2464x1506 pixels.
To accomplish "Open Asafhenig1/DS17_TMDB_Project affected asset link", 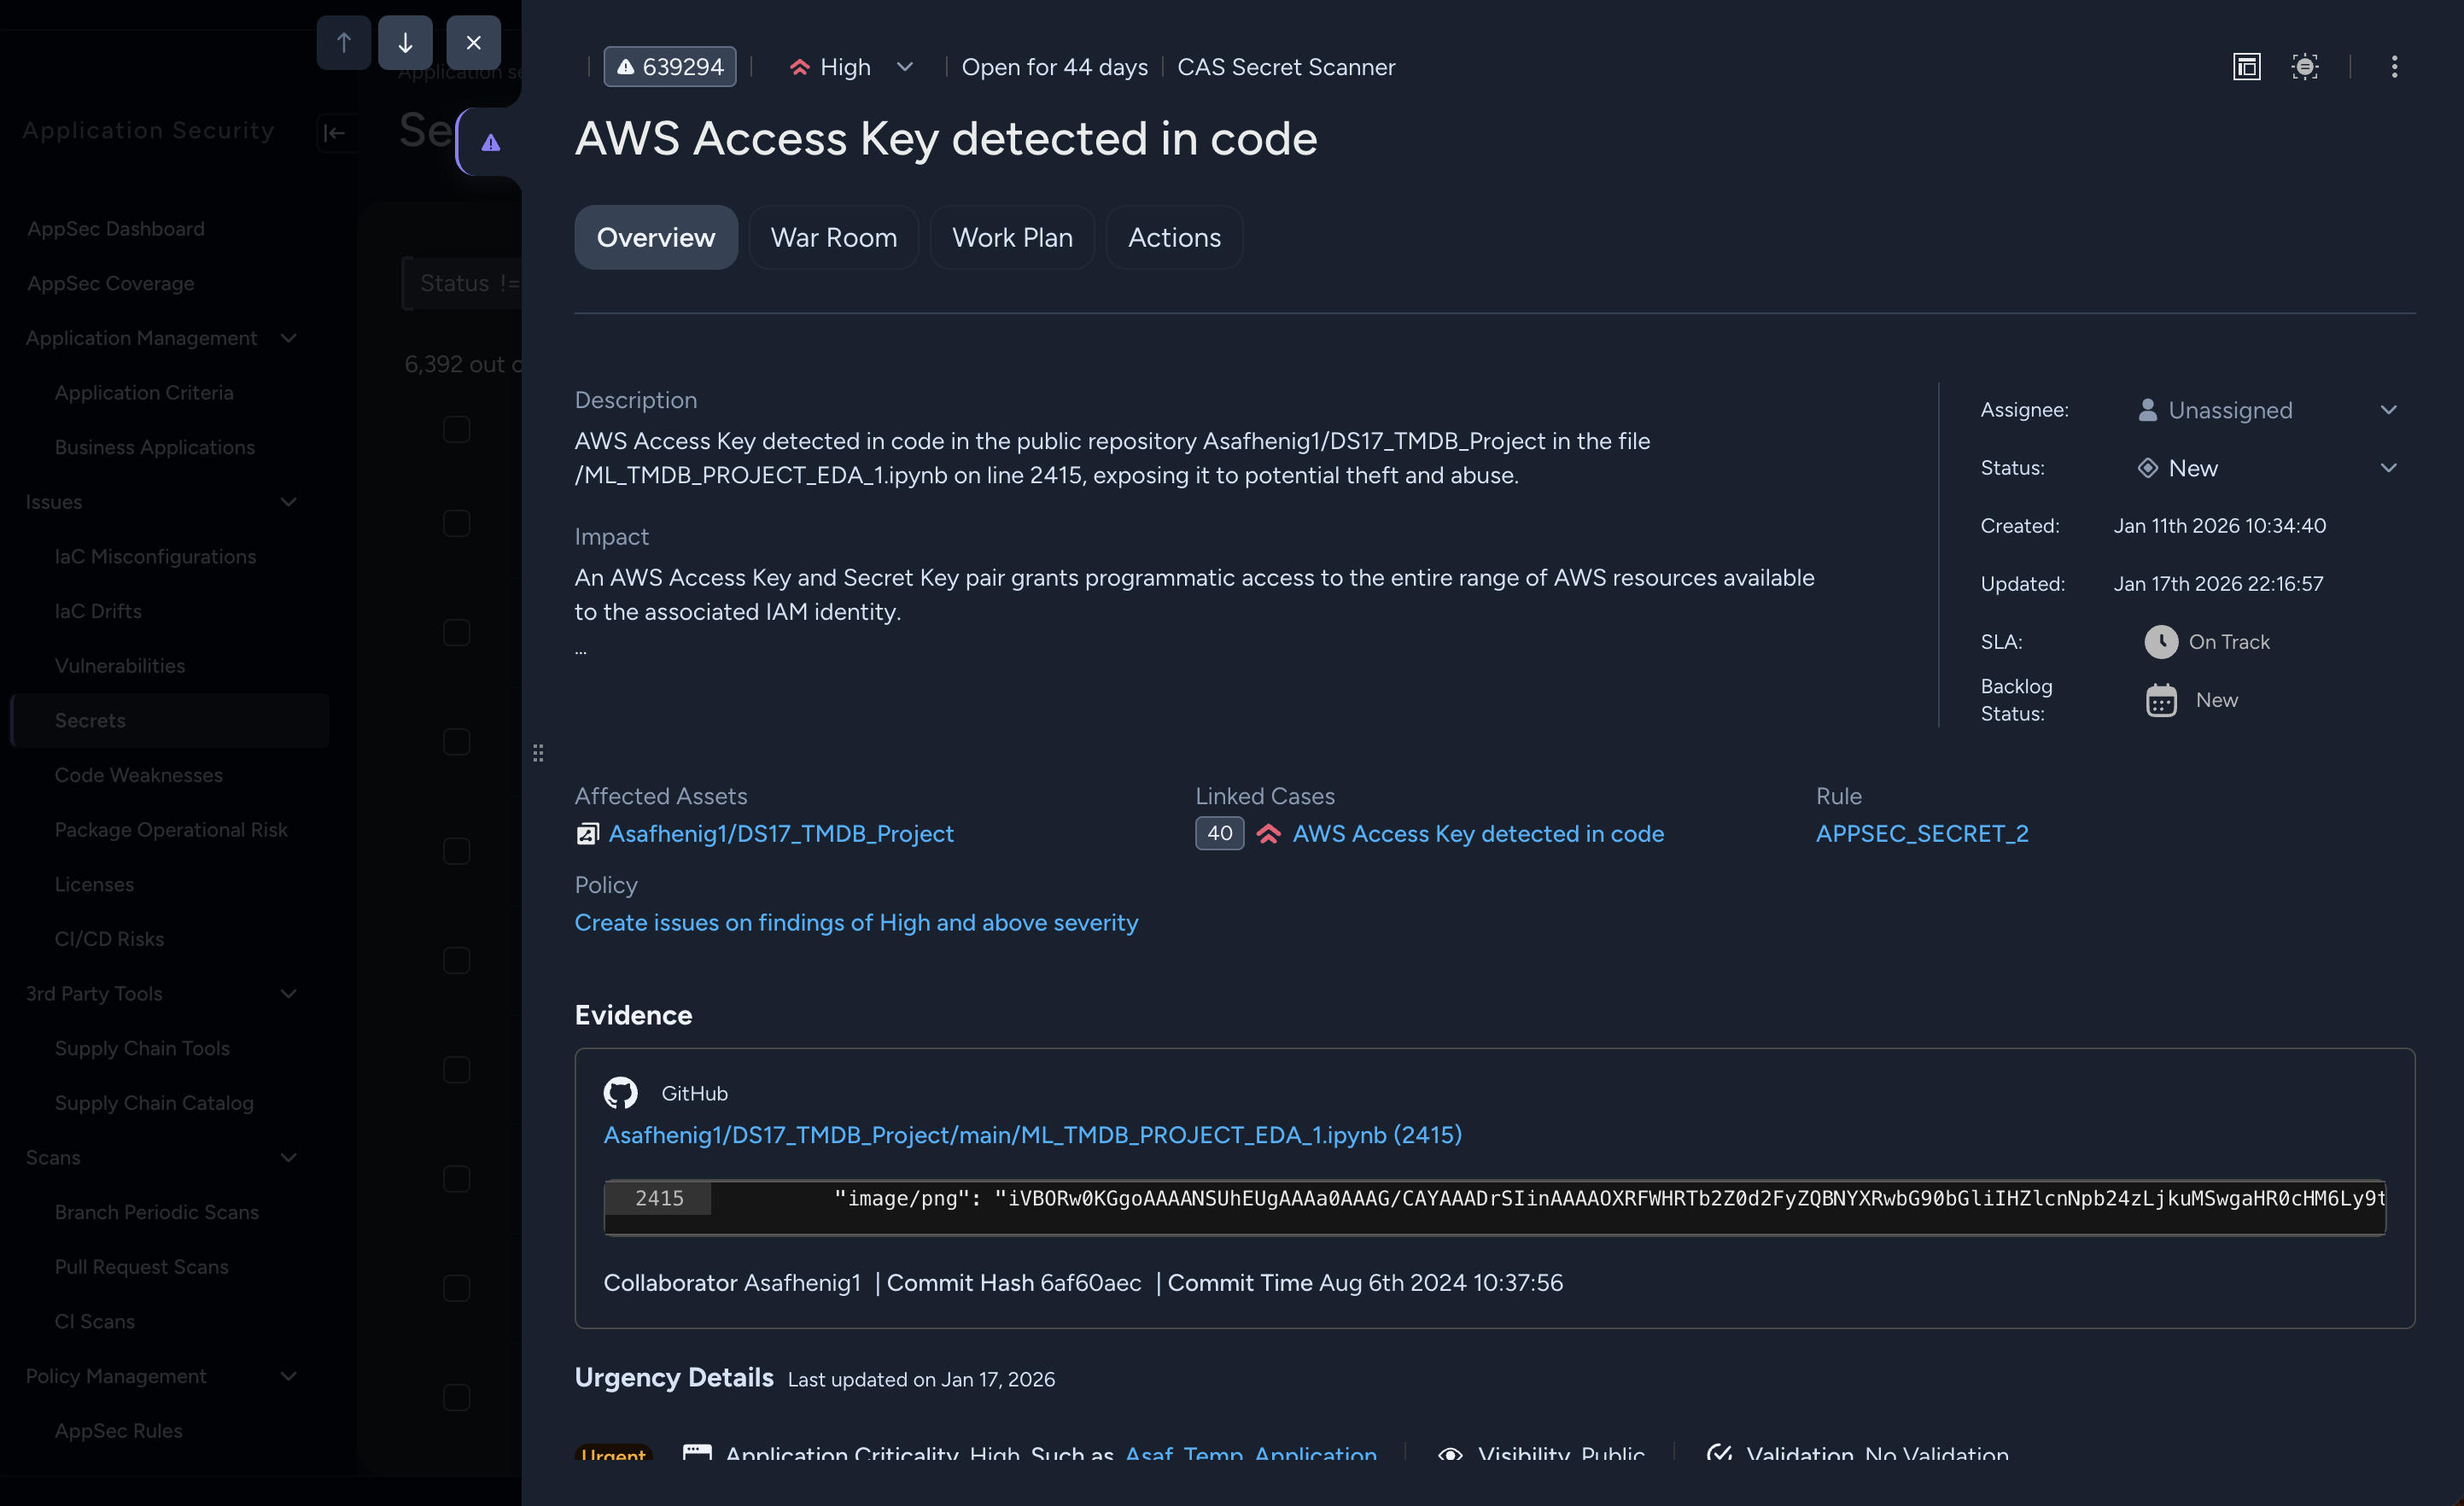I will (780, 834).
